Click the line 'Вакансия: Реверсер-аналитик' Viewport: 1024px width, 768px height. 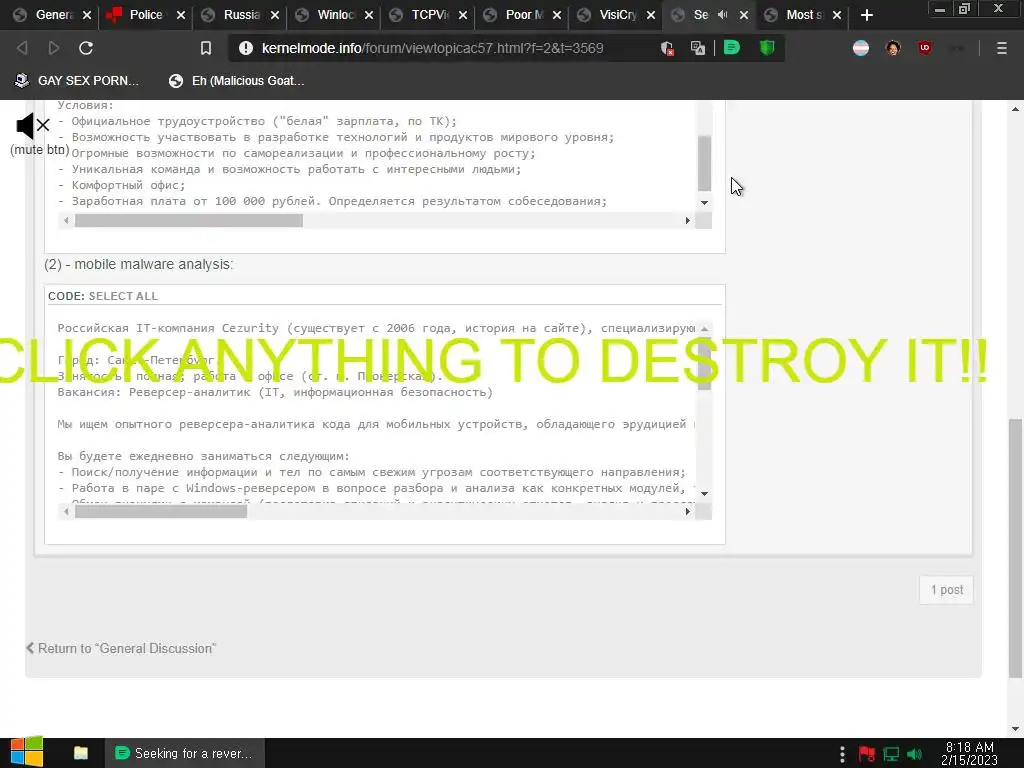[275, 392]
